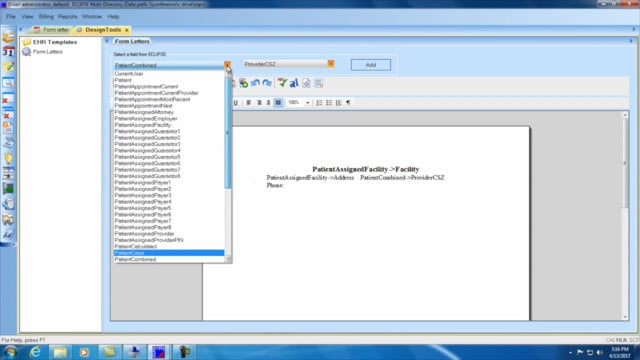Open the Reports menu
The width and height of the screenshot is (640, 360).
coord(68,17)
